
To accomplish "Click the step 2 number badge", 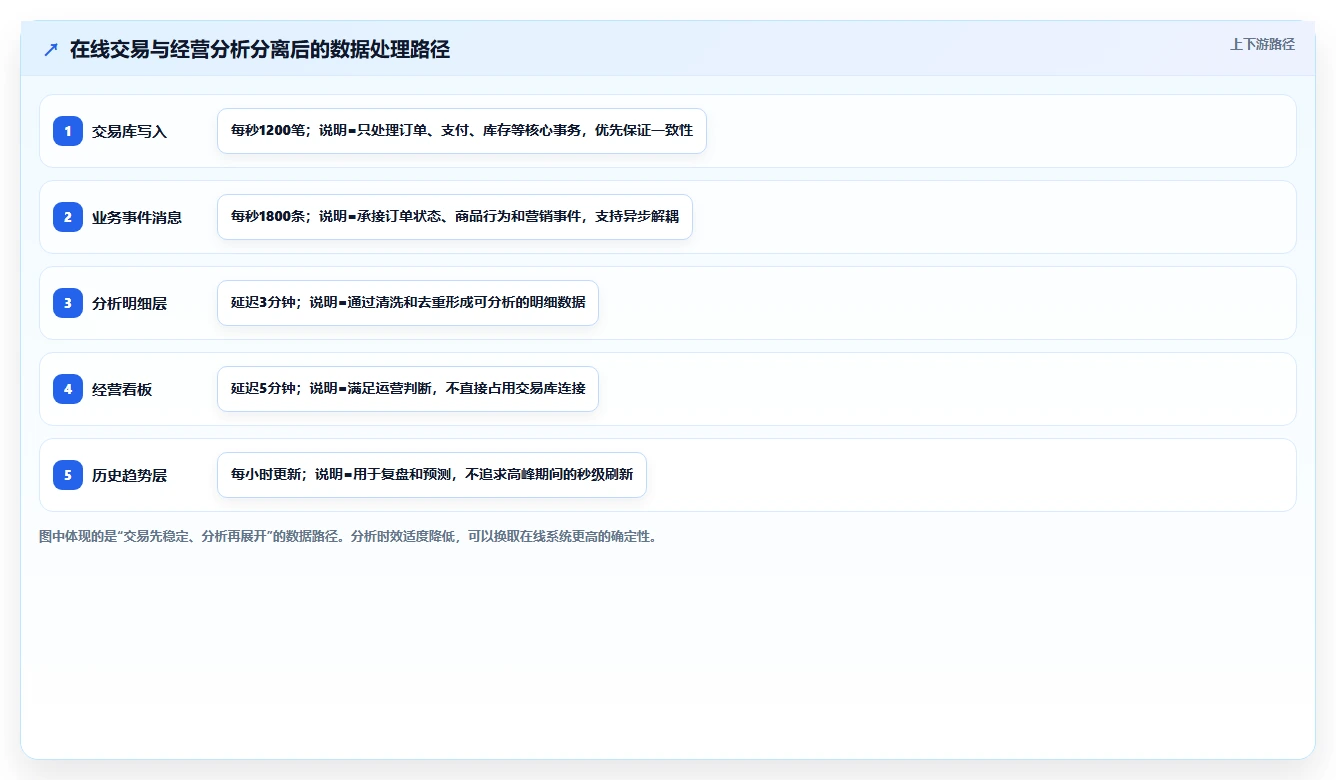I will pyautogui.click(x=68, y=217).
